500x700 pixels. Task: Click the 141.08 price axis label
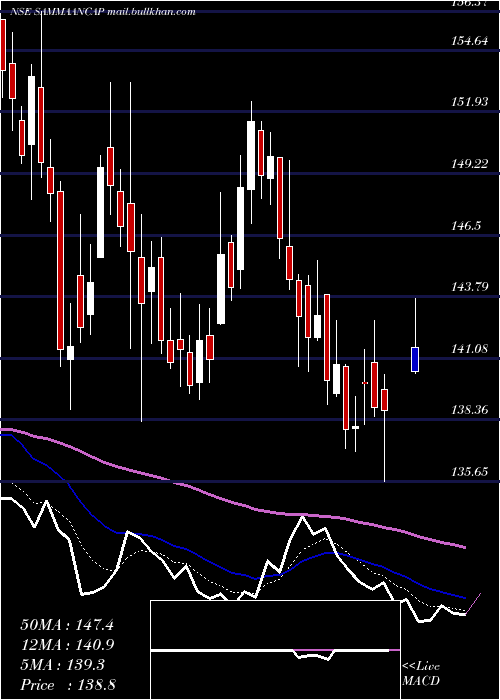(x=470, y=348)
